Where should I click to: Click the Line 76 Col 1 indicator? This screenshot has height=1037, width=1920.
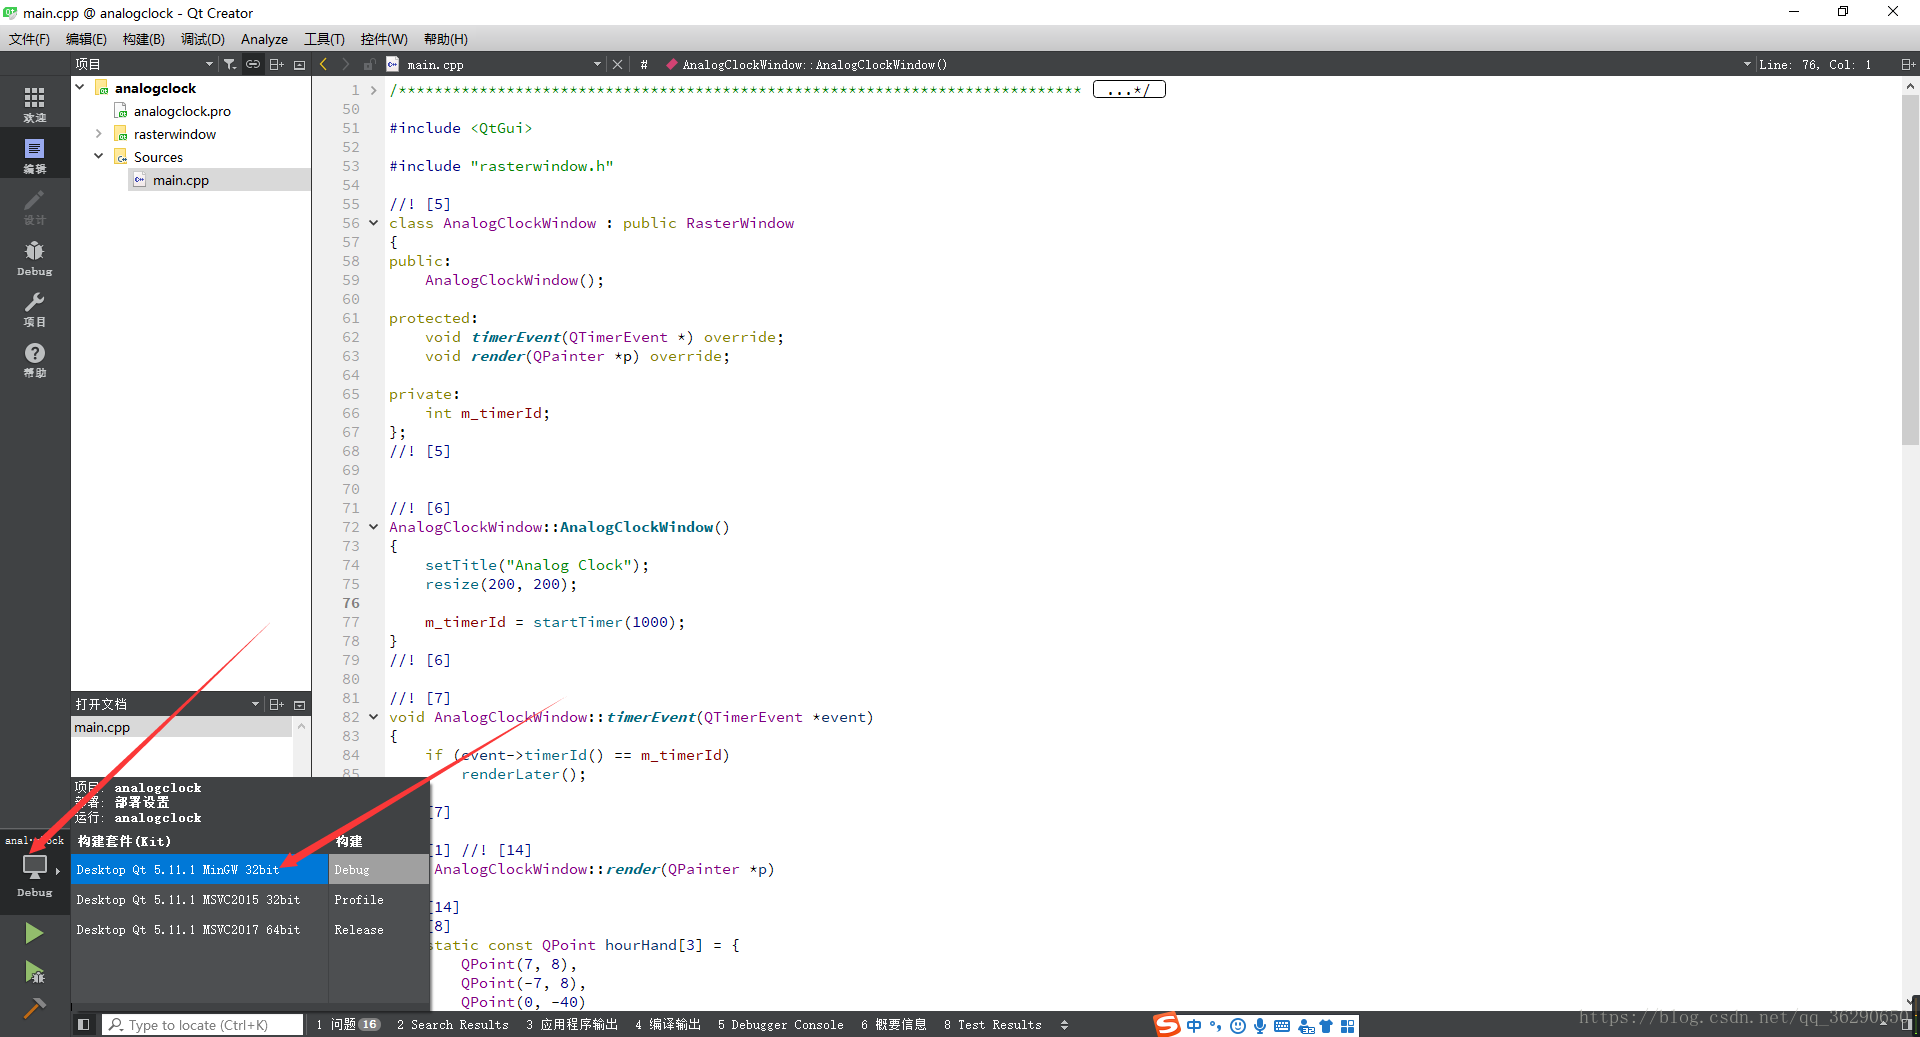pyautogui.click(x=1815, y=64)
